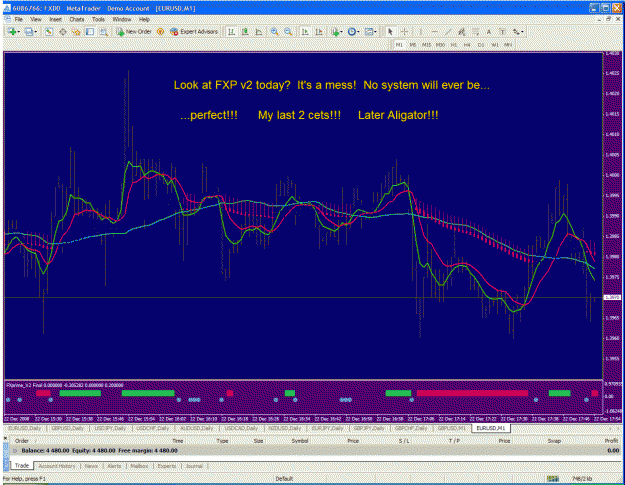Switch to the GBPUSD,M1 chart tab
Image resolution: width=625 pixels, height=485 pixels.
click(x=451, y=428)
